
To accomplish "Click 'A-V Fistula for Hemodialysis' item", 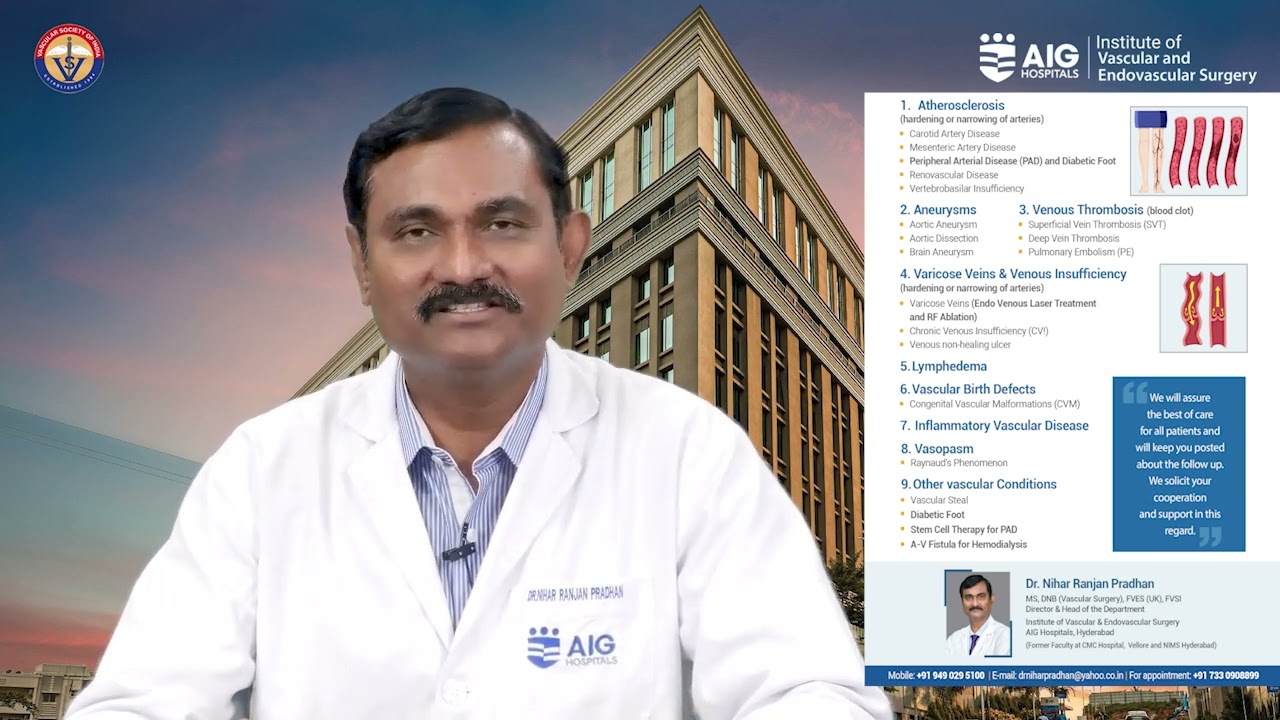I will [x=968, y=545].
